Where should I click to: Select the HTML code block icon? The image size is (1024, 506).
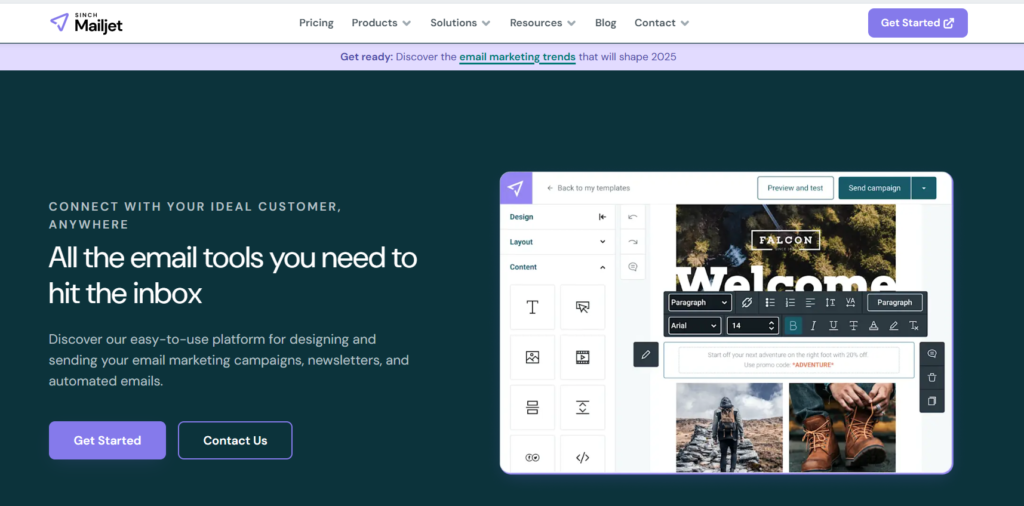582,457
